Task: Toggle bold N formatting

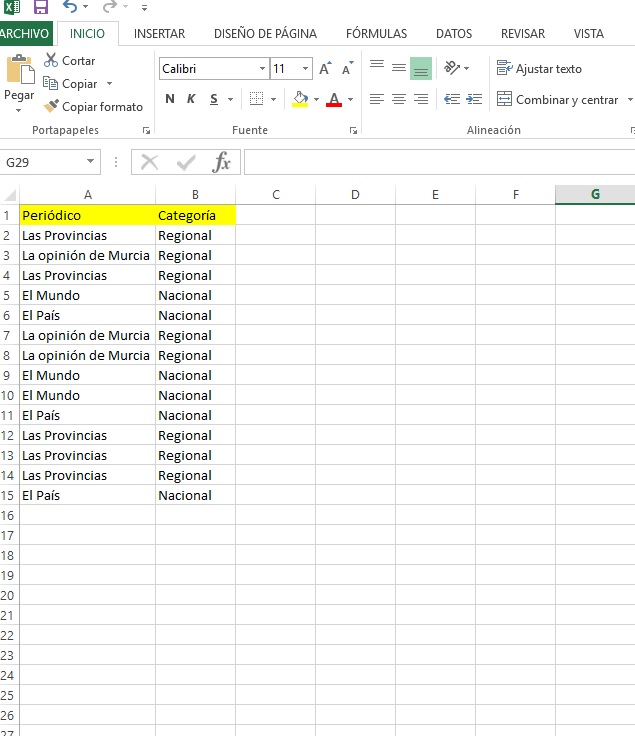Action: tap(170, 99)
